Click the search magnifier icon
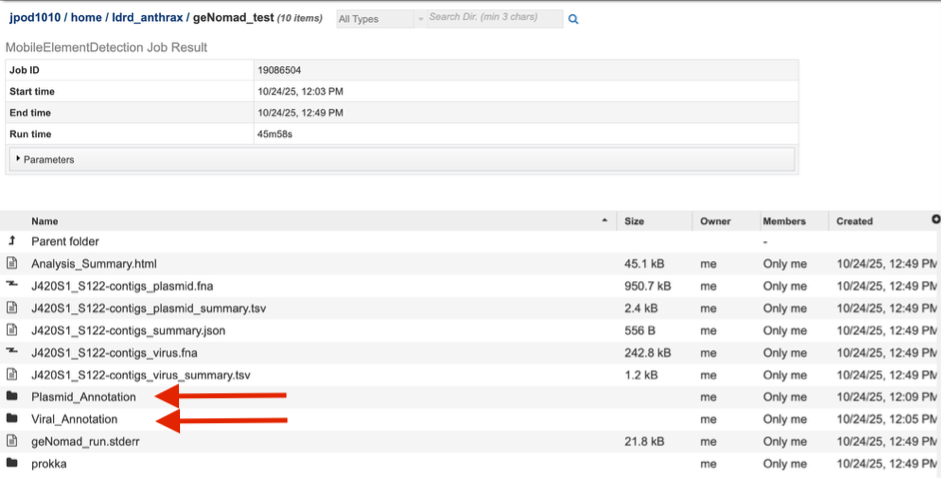 [x=573, y=19]
